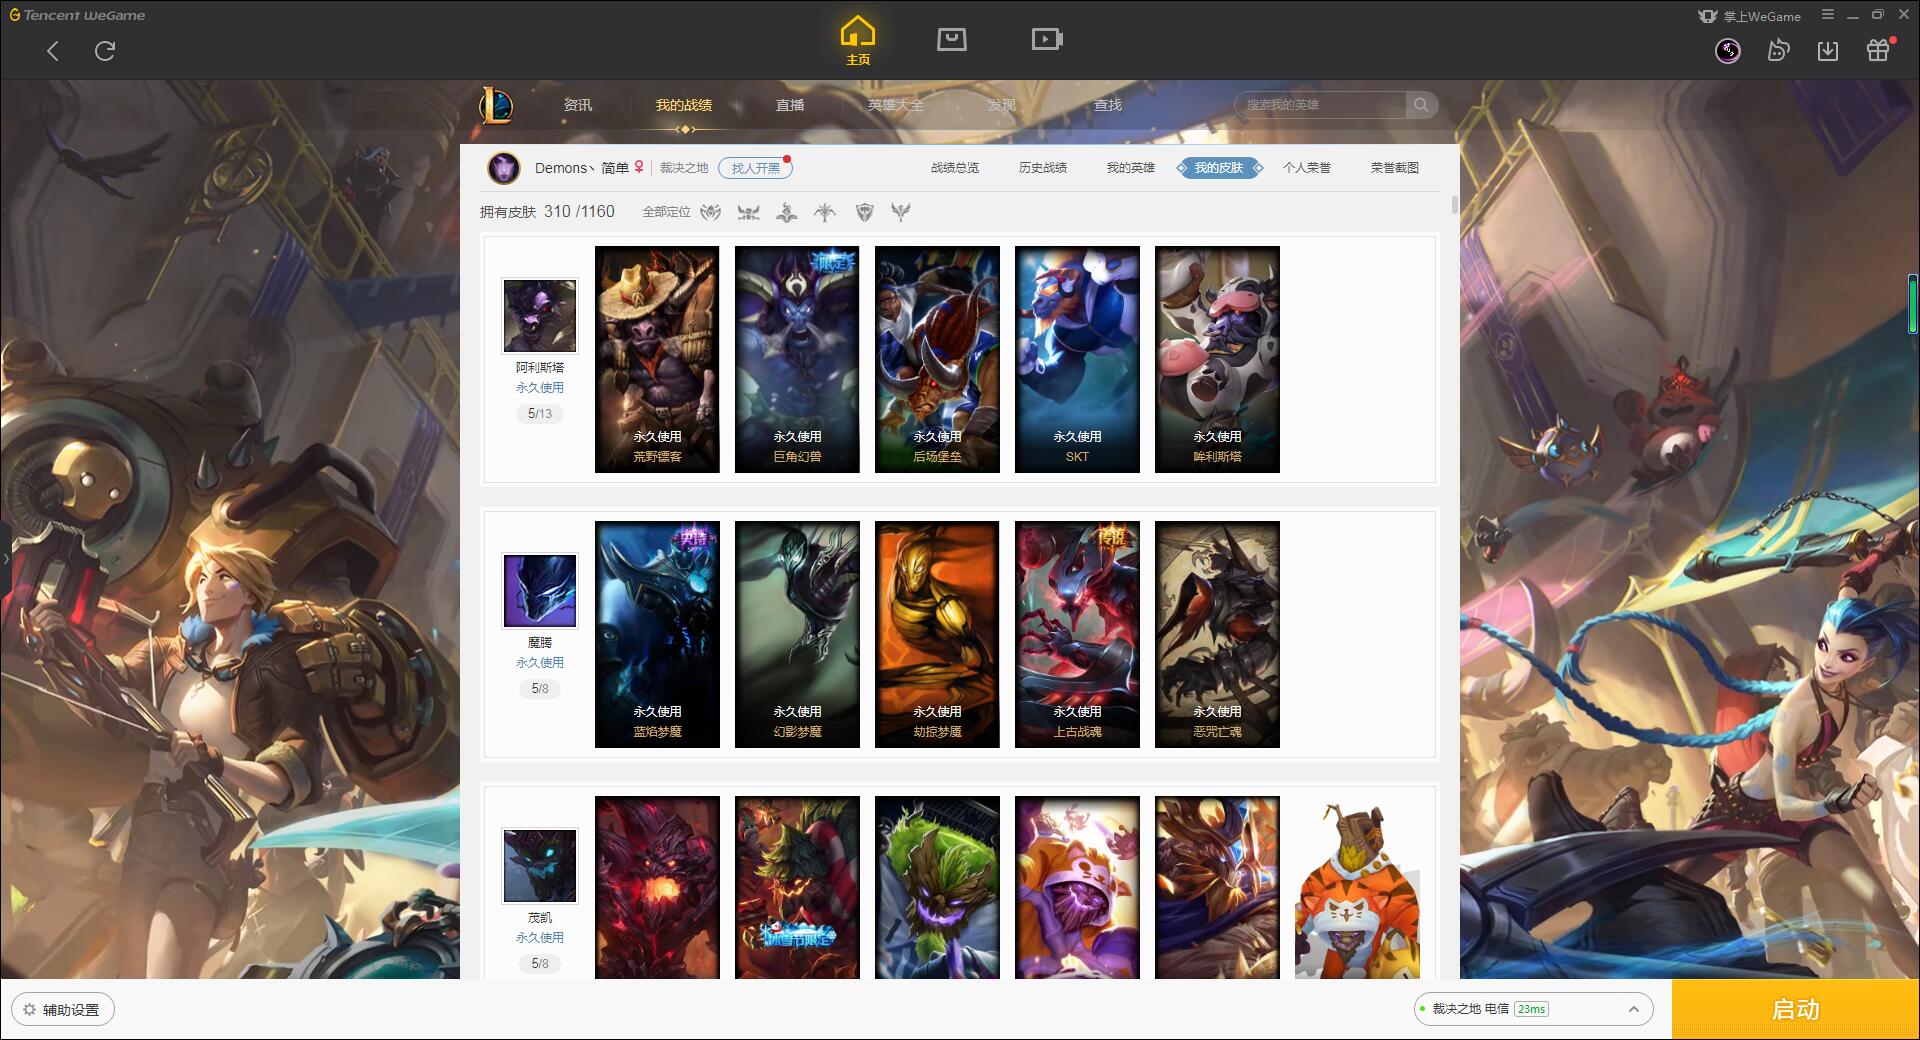1920x1040 pixels.
Task: Open the user avatar in top-right toolbar
Action: click(1728, 51)
